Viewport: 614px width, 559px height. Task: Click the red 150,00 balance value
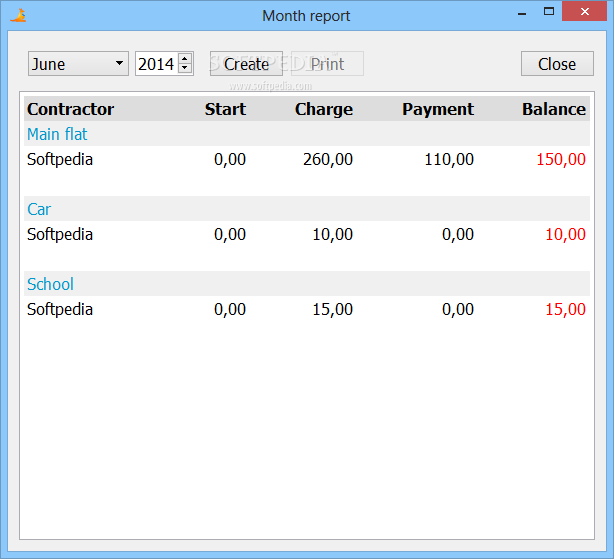561,159
